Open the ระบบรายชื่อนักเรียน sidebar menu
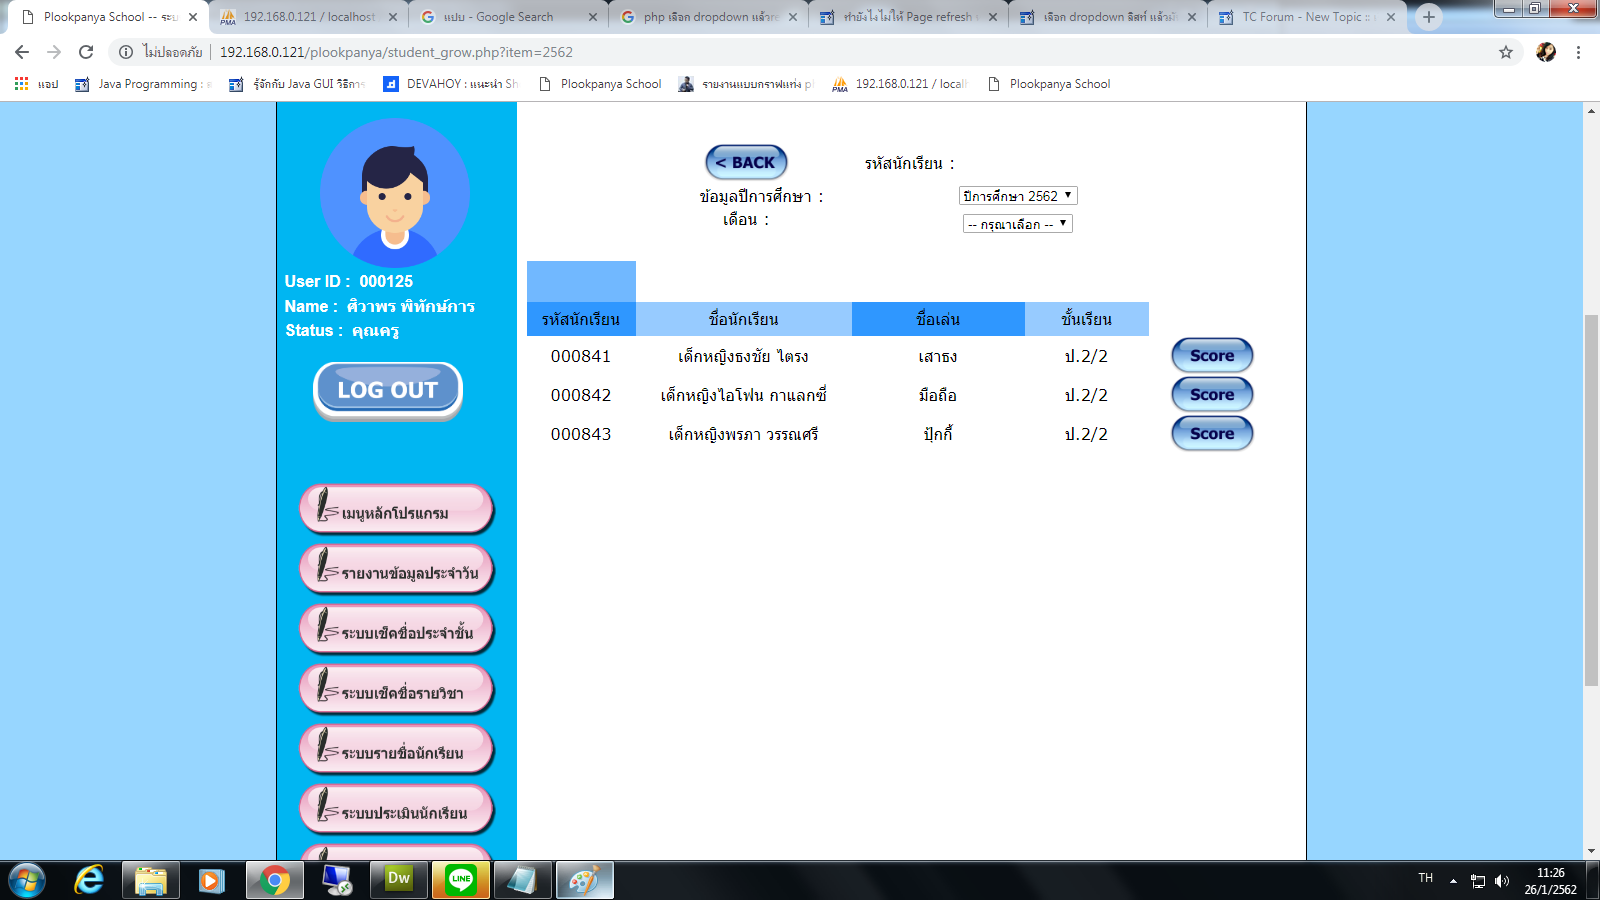The width and height of the screenshot is (1600, 900). 397,751
